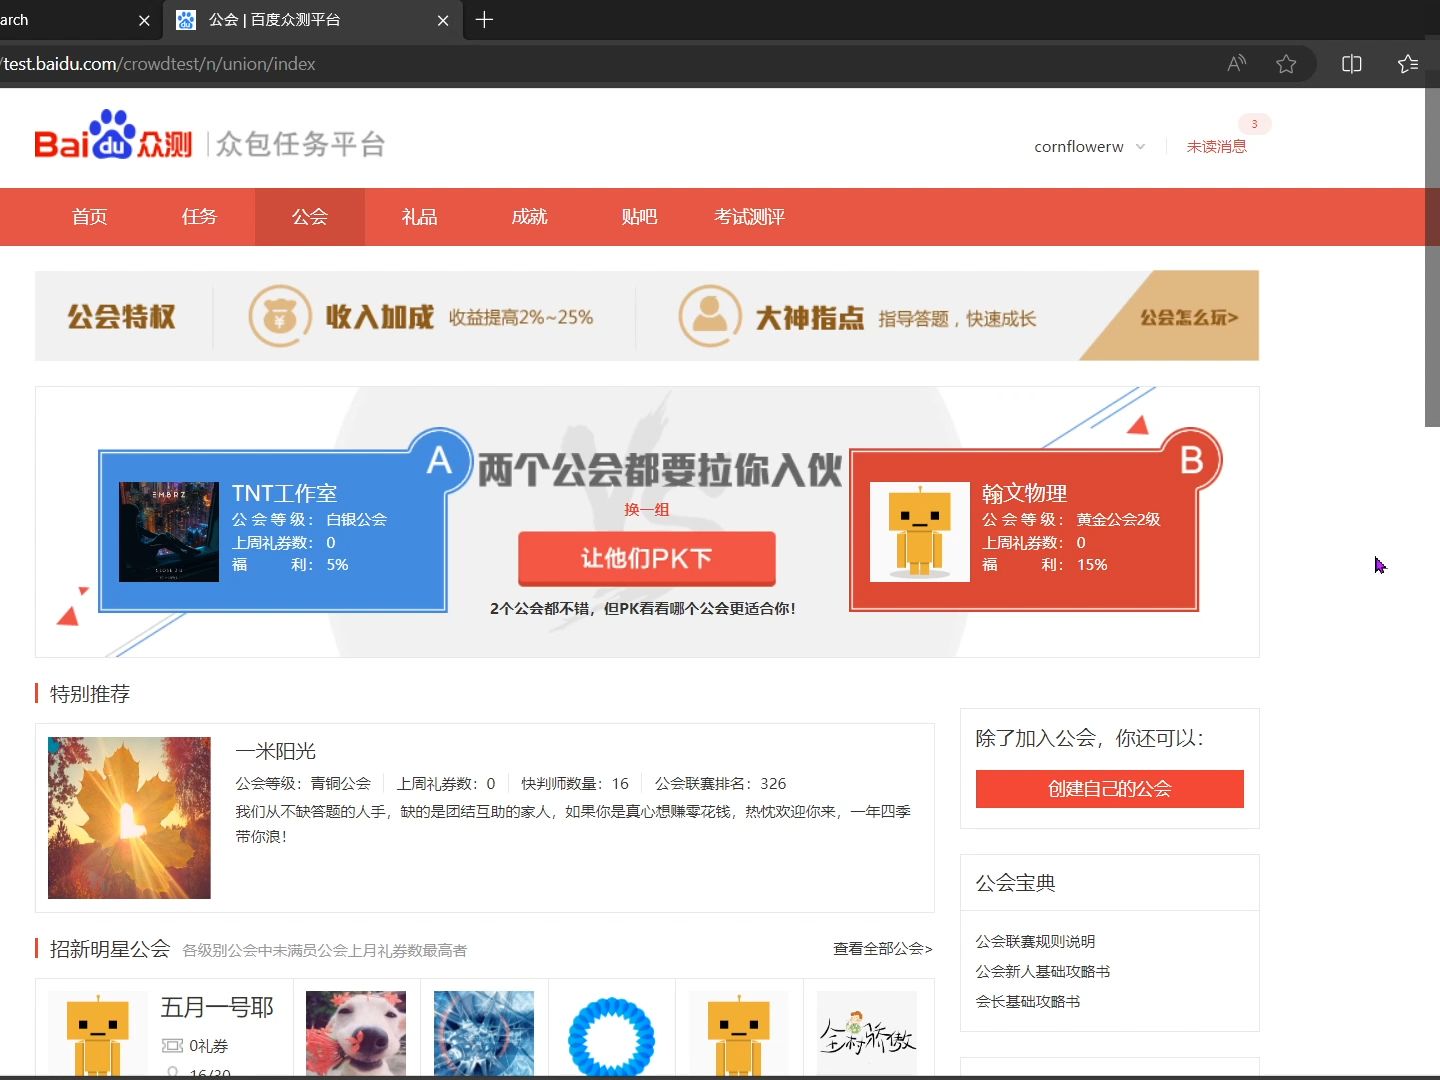Click the unread count badge 3
The image size is (1440, 1080).
[1254, 124]
